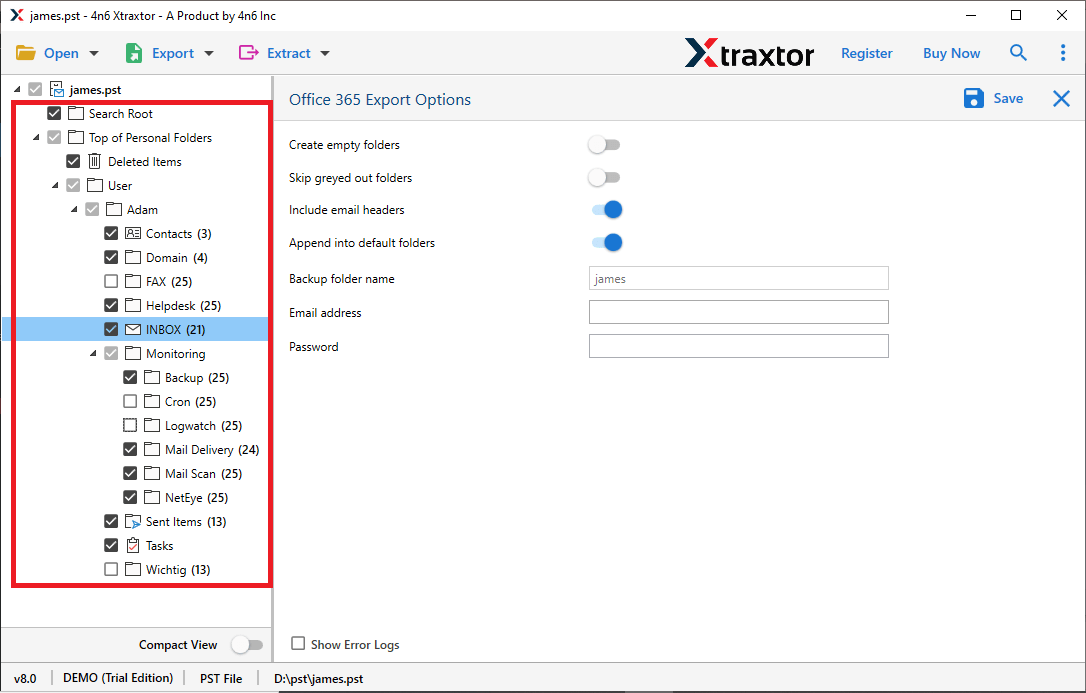Click the Cron folder icon
Viewport: 1086px width, 693px height.
pyautogui.click(x=152, y=402)
